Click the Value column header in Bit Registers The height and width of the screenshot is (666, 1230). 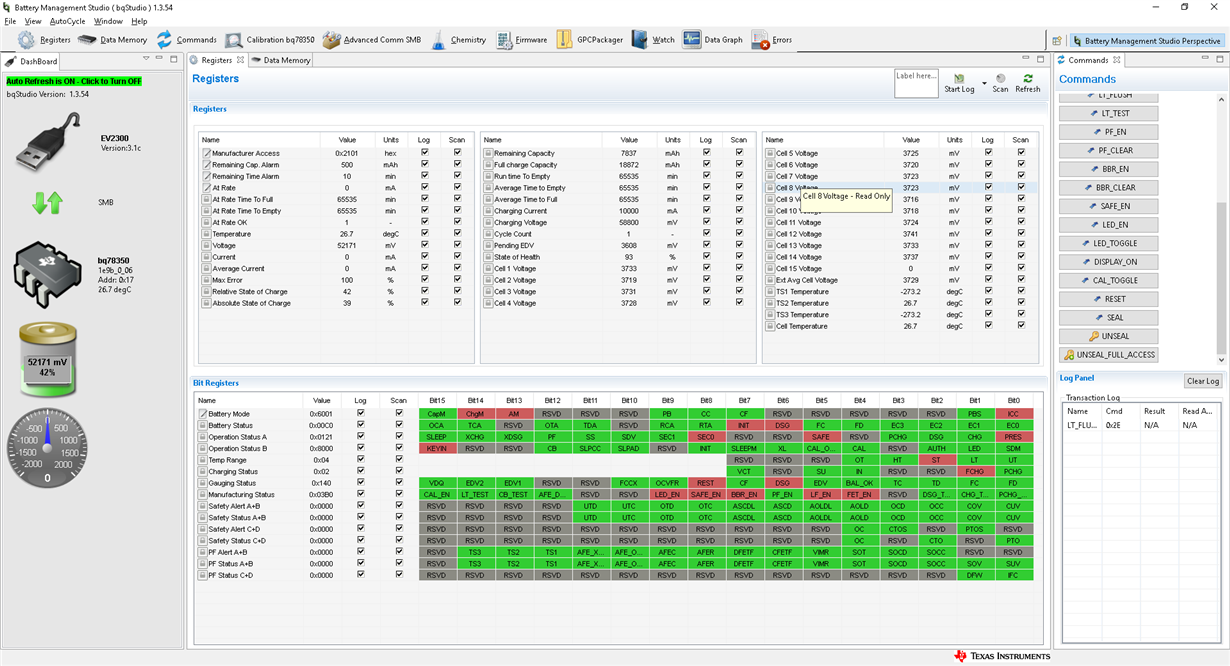pyautogui.click(x=321, y=400)
